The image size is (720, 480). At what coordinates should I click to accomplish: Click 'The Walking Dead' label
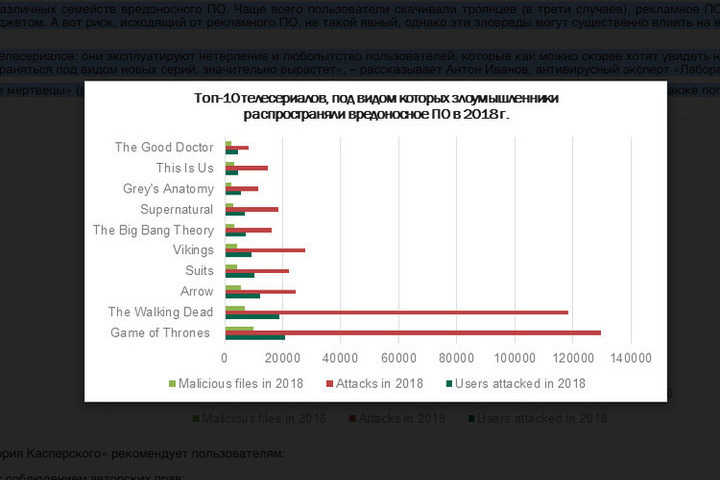click(160, 312)
